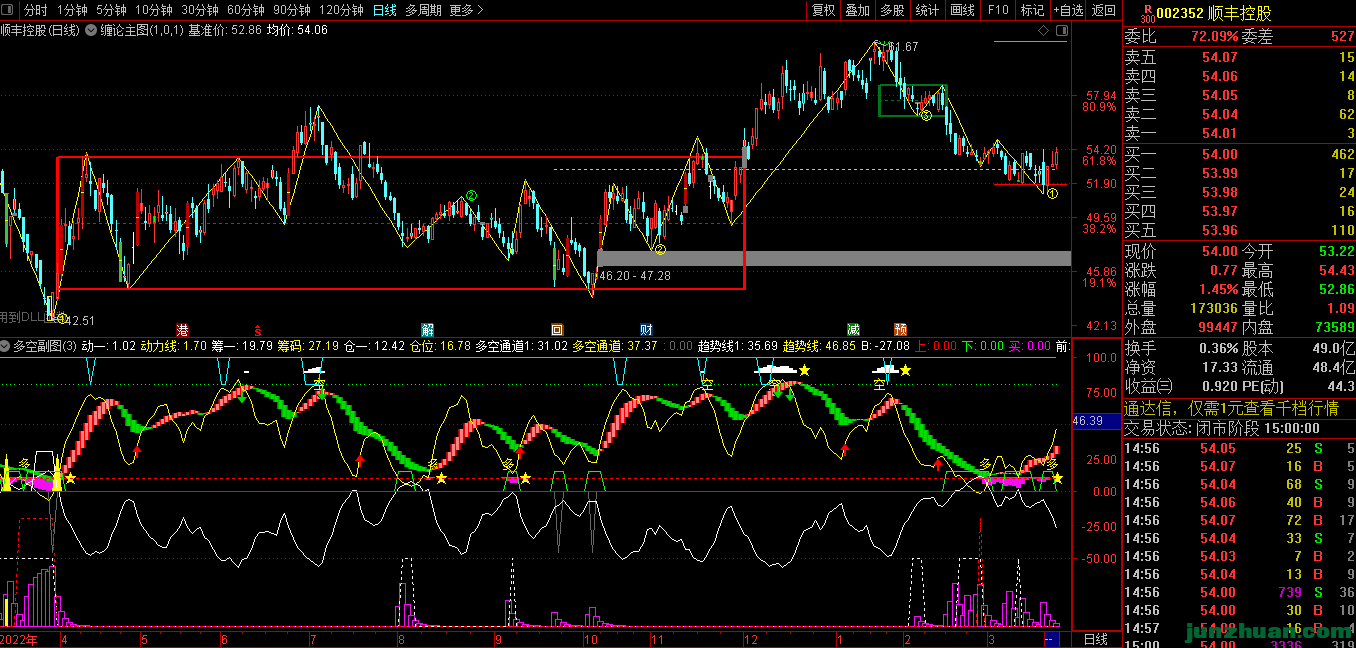Expand the 缠论主图 indicator dropdown arrow

(91, 30)
